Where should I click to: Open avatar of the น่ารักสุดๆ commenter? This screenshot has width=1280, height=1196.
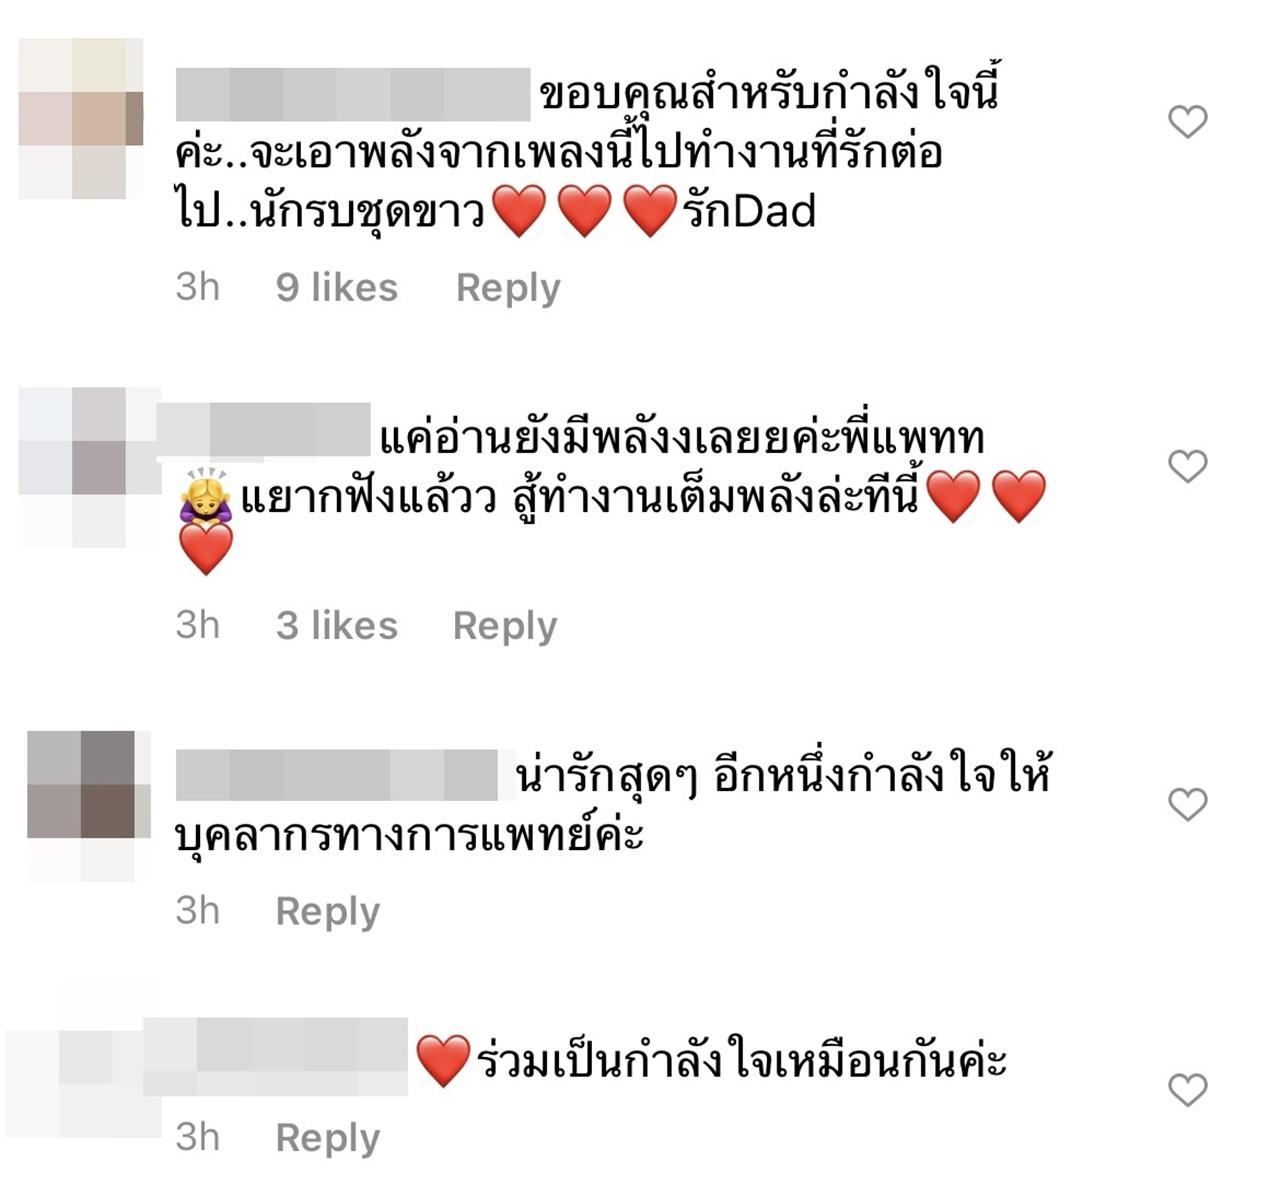[88, 806]
